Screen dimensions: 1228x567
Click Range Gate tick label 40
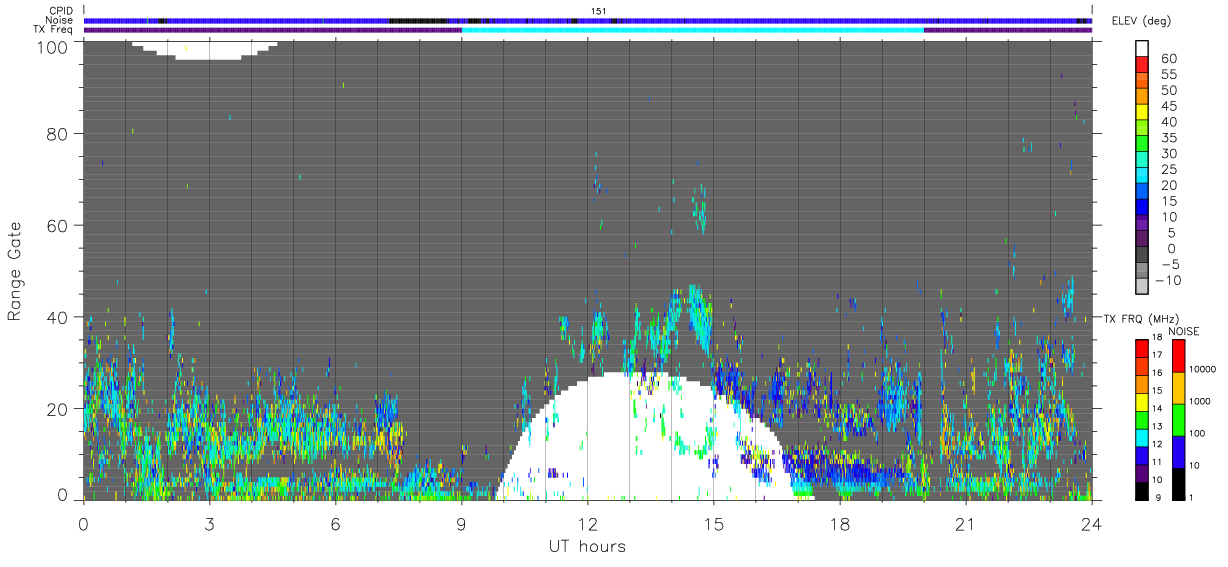pyautogui.click(x=58, y=317)
